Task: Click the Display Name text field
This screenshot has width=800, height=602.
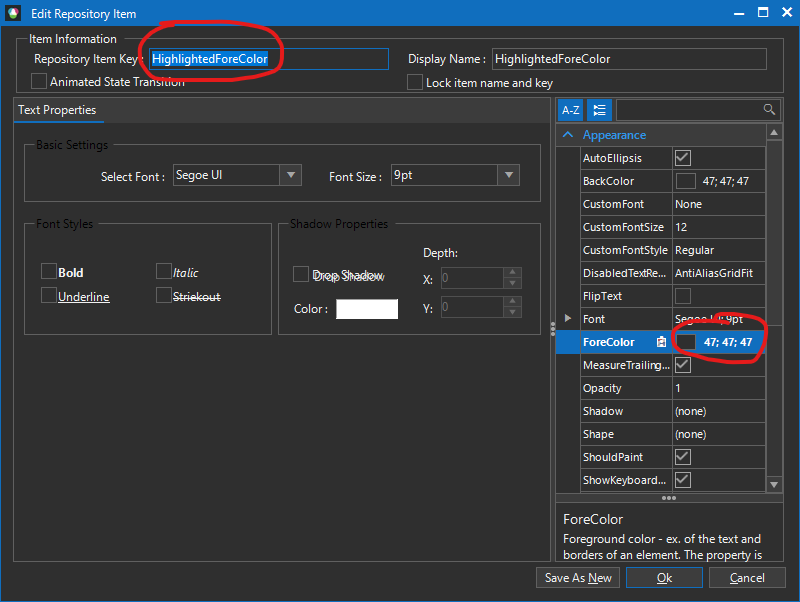Action: [629, 59]
